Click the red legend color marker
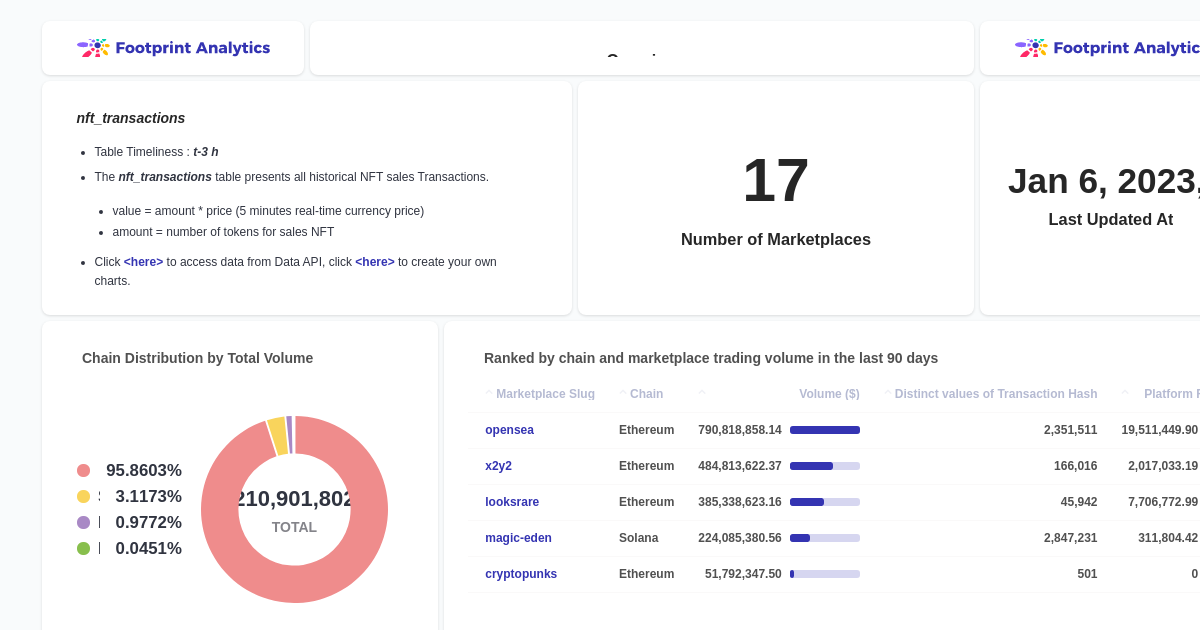1200x630 pixels. click(x=84, y=470)
